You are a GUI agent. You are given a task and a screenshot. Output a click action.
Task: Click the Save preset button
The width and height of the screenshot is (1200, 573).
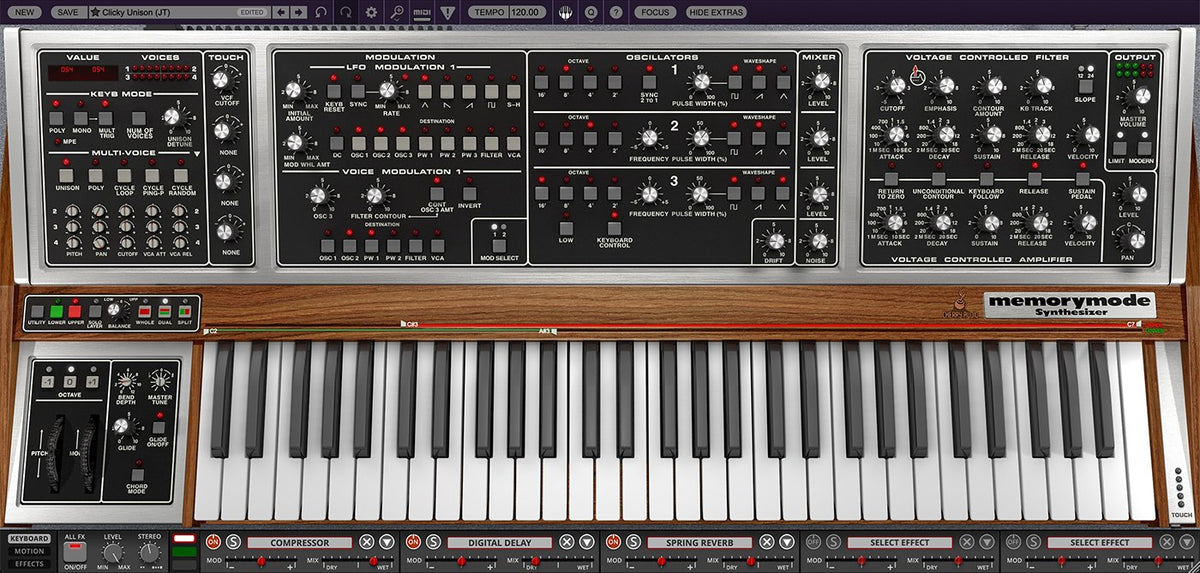point(67,12)
